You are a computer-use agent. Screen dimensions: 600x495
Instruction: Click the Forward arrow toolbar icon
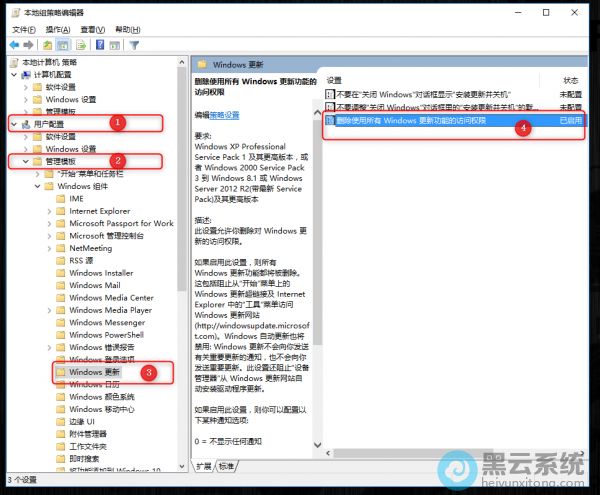coord(28,45)
